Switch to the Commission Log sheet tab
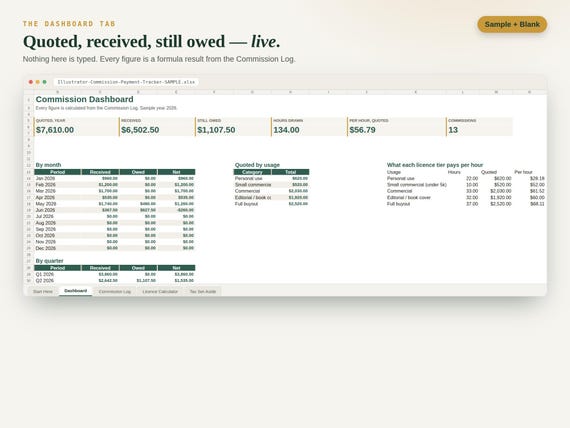The height and width of the screenshot is (428, 570). pyautogui.click(x=115, y=292)
